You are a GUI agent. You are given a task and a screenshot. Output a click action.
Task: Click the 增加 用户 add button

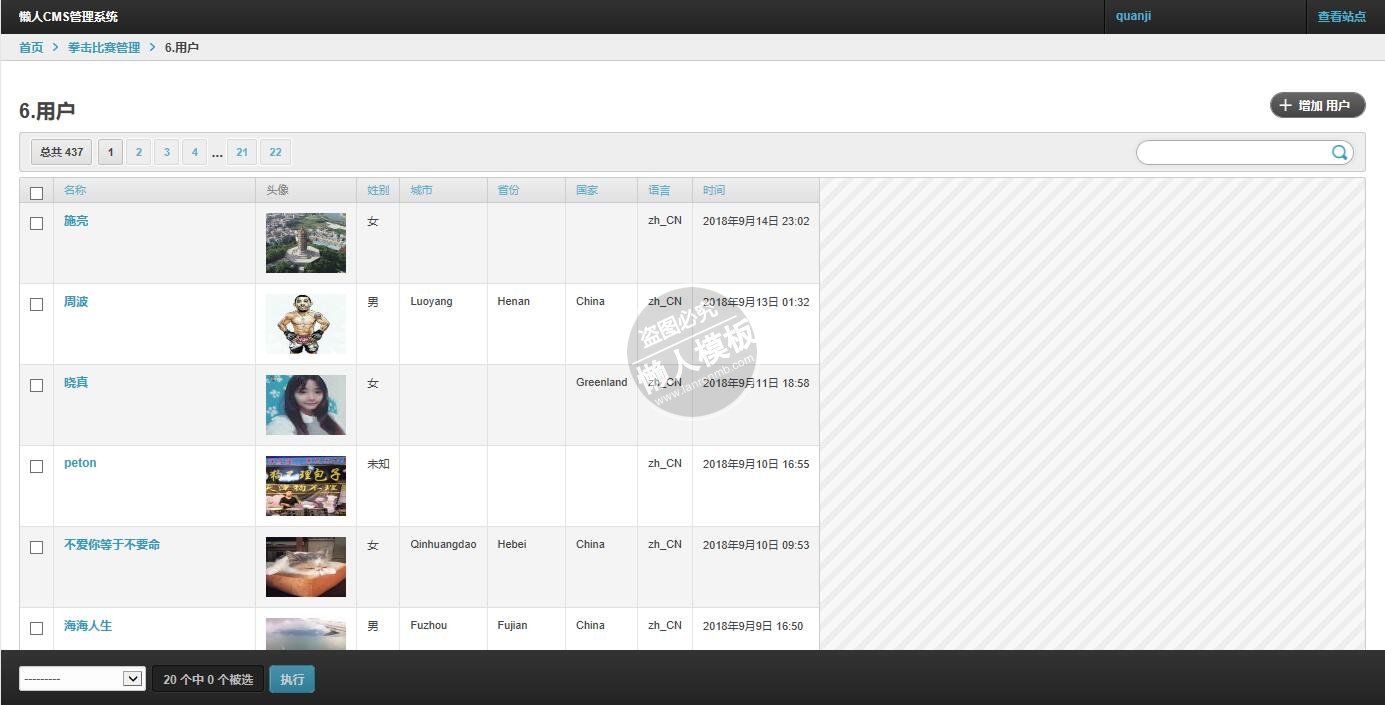[x=1317, y=105]
